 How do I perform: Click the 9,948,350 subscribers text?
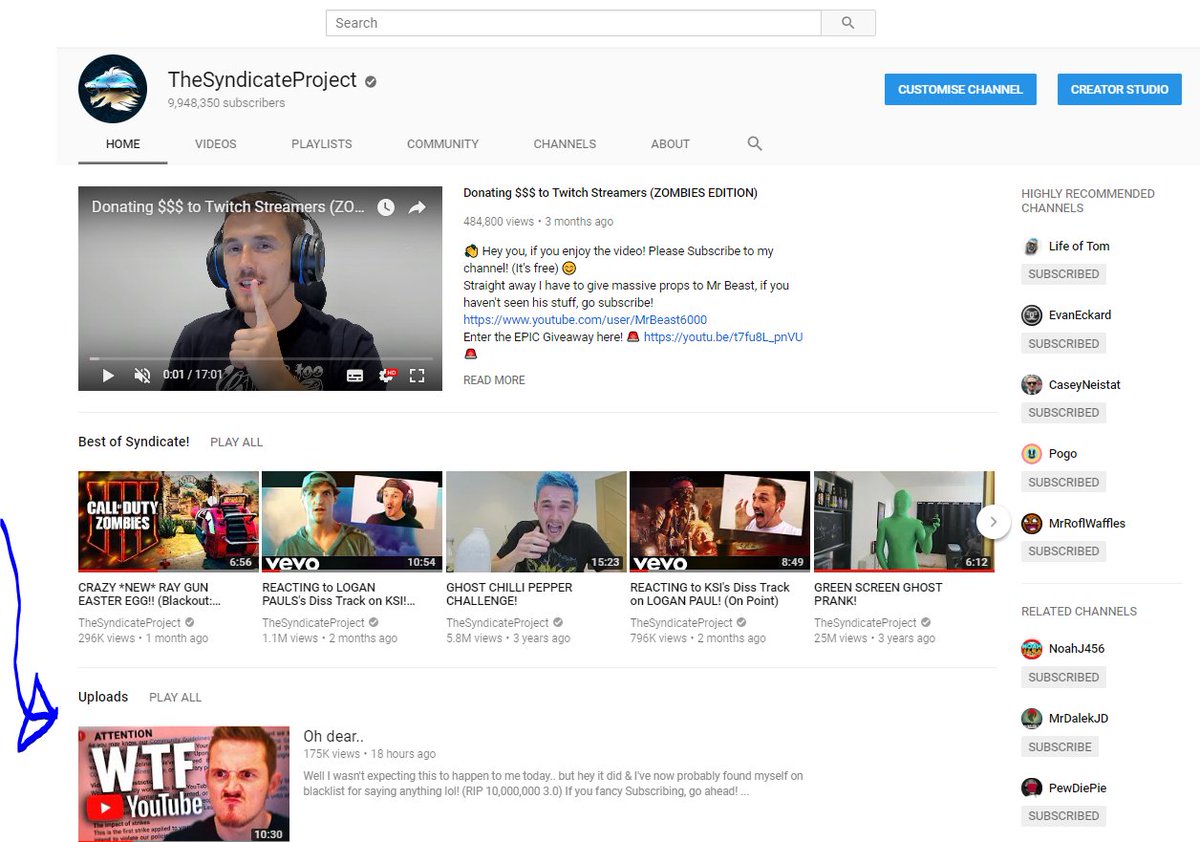pos(226,103)
